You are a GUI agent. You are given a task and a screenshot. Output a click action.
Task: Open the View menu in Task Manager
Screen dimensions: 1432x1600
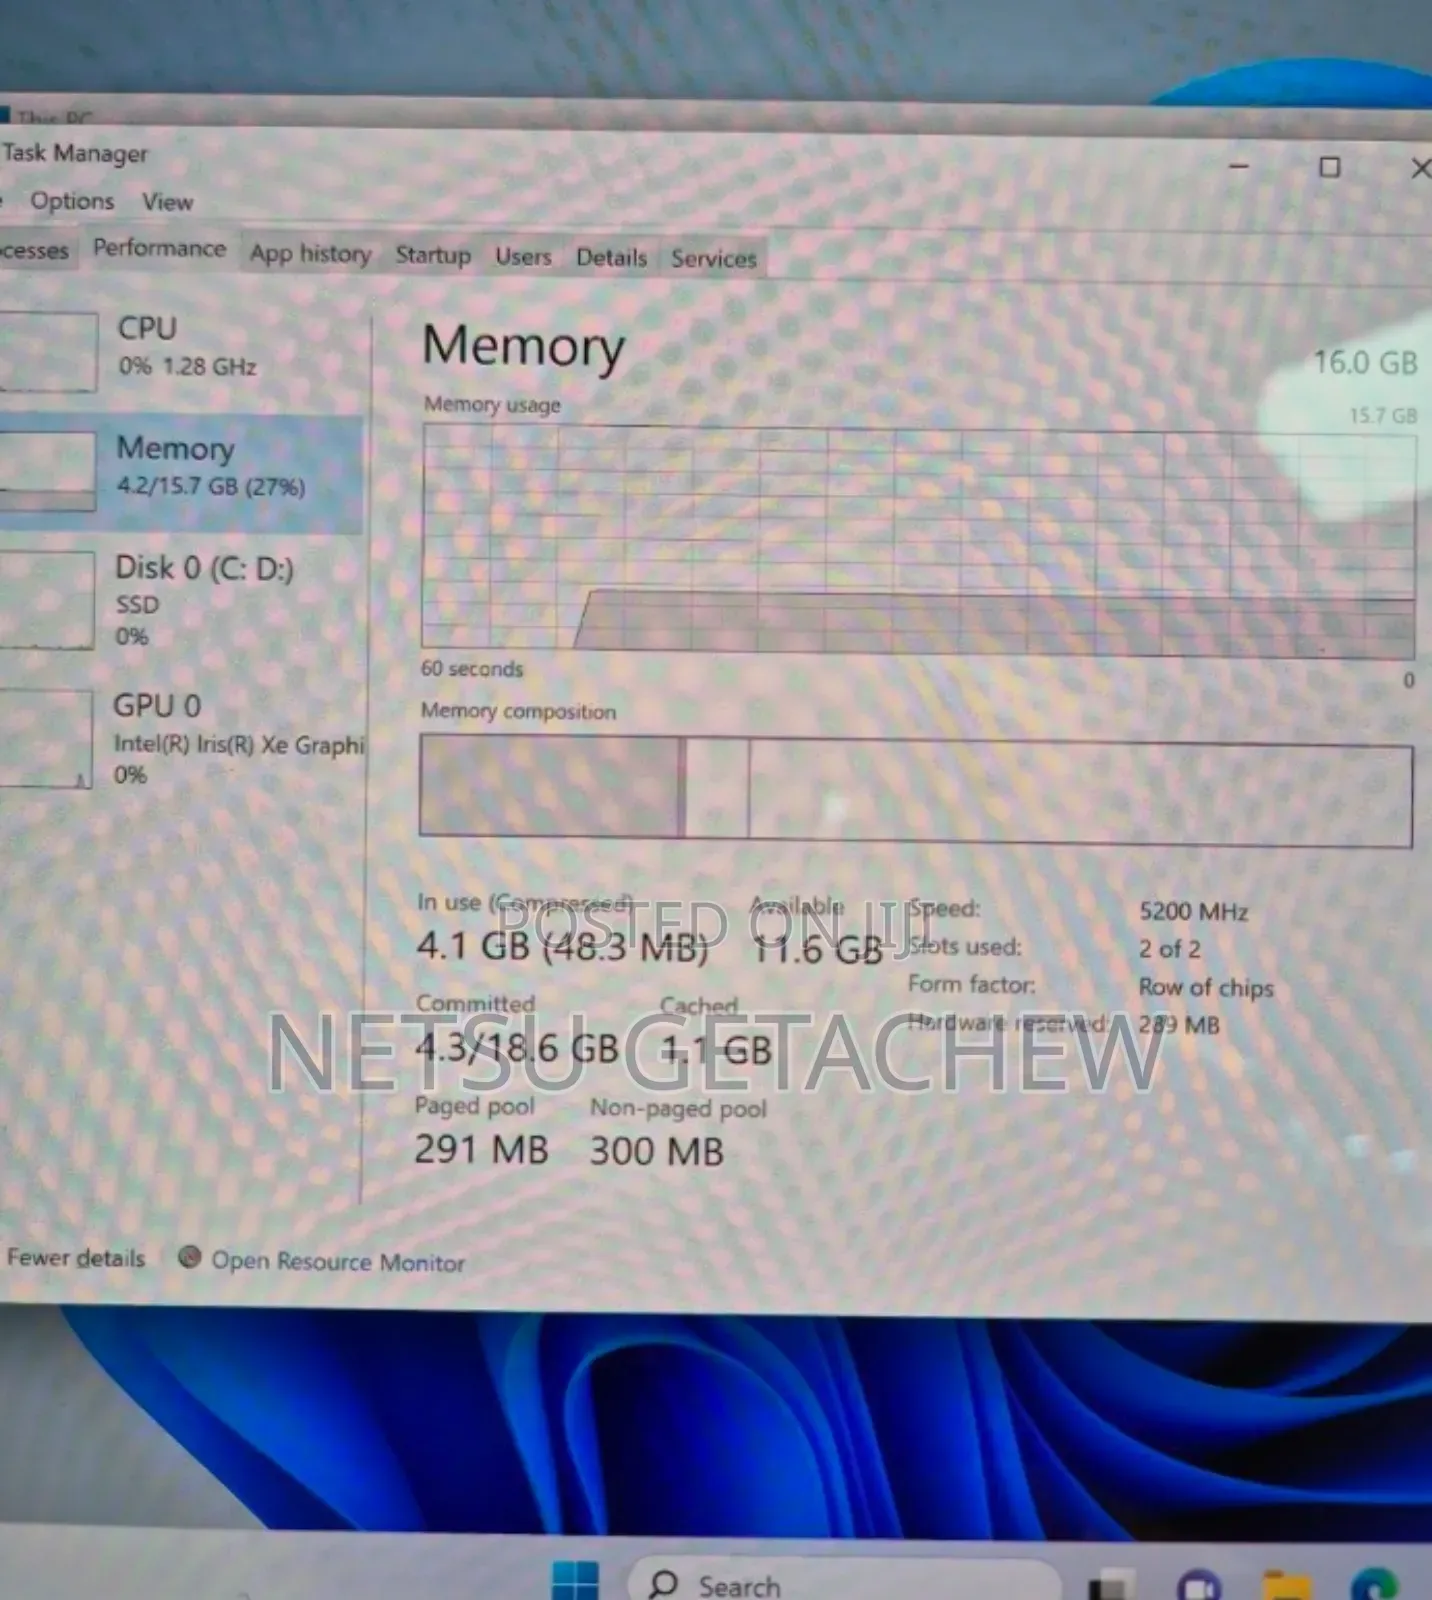pos(167,202)
